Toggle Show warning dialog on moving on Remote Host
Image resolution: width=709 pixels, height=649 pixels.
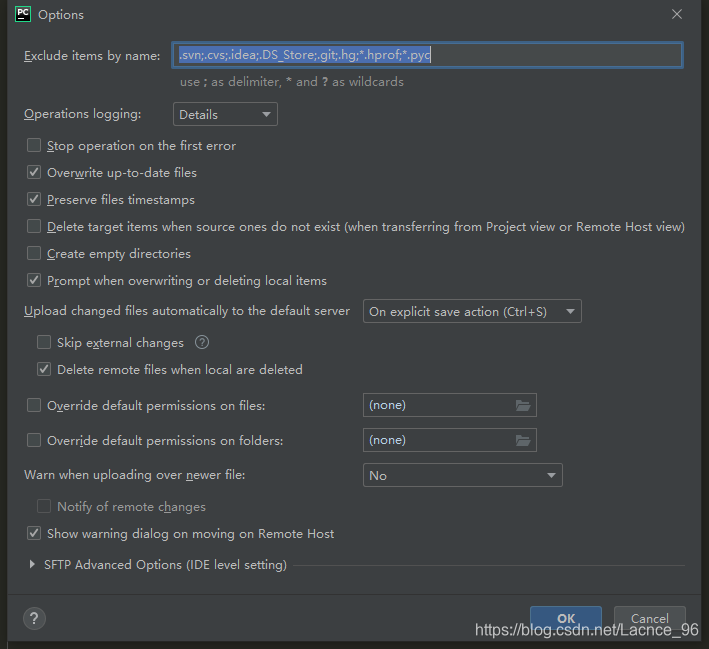tap(34, 533)
